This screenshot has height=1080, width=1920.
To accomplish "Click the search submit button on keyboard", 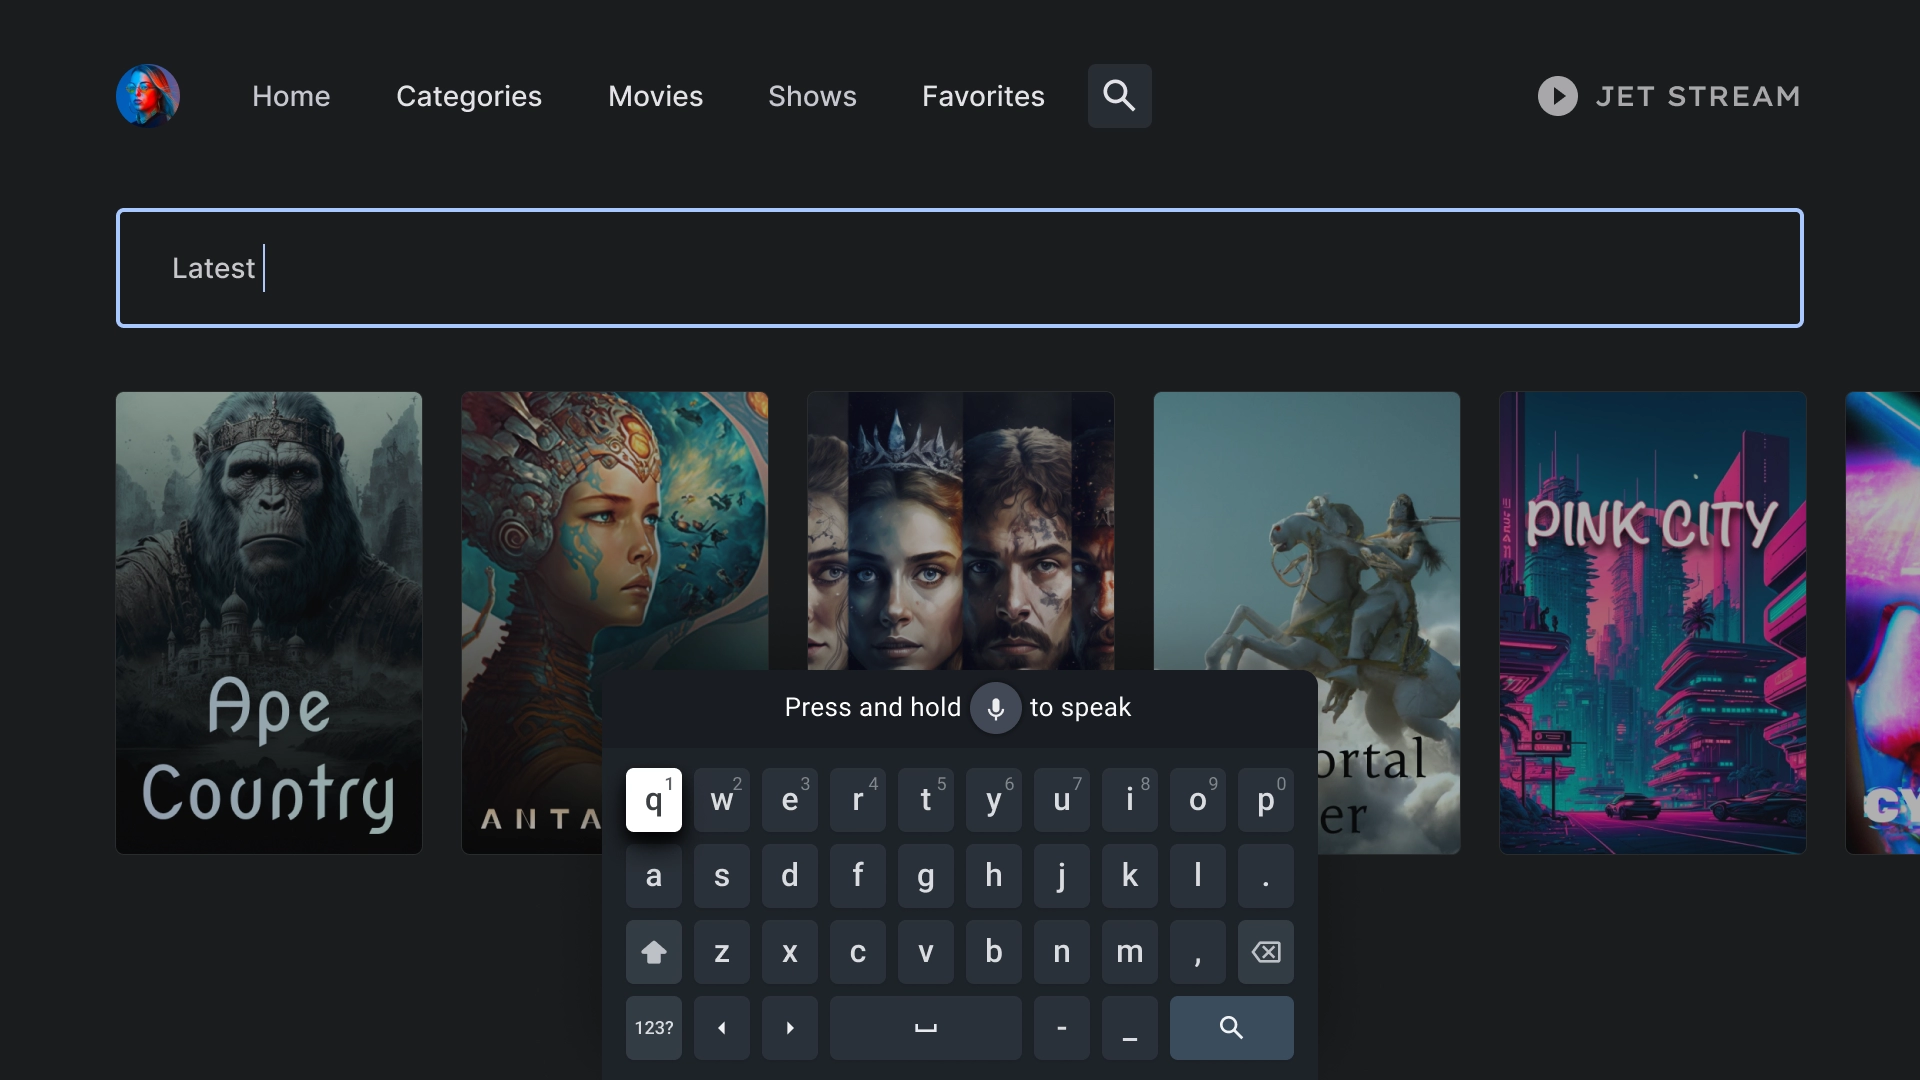I will [1228, 1027].
